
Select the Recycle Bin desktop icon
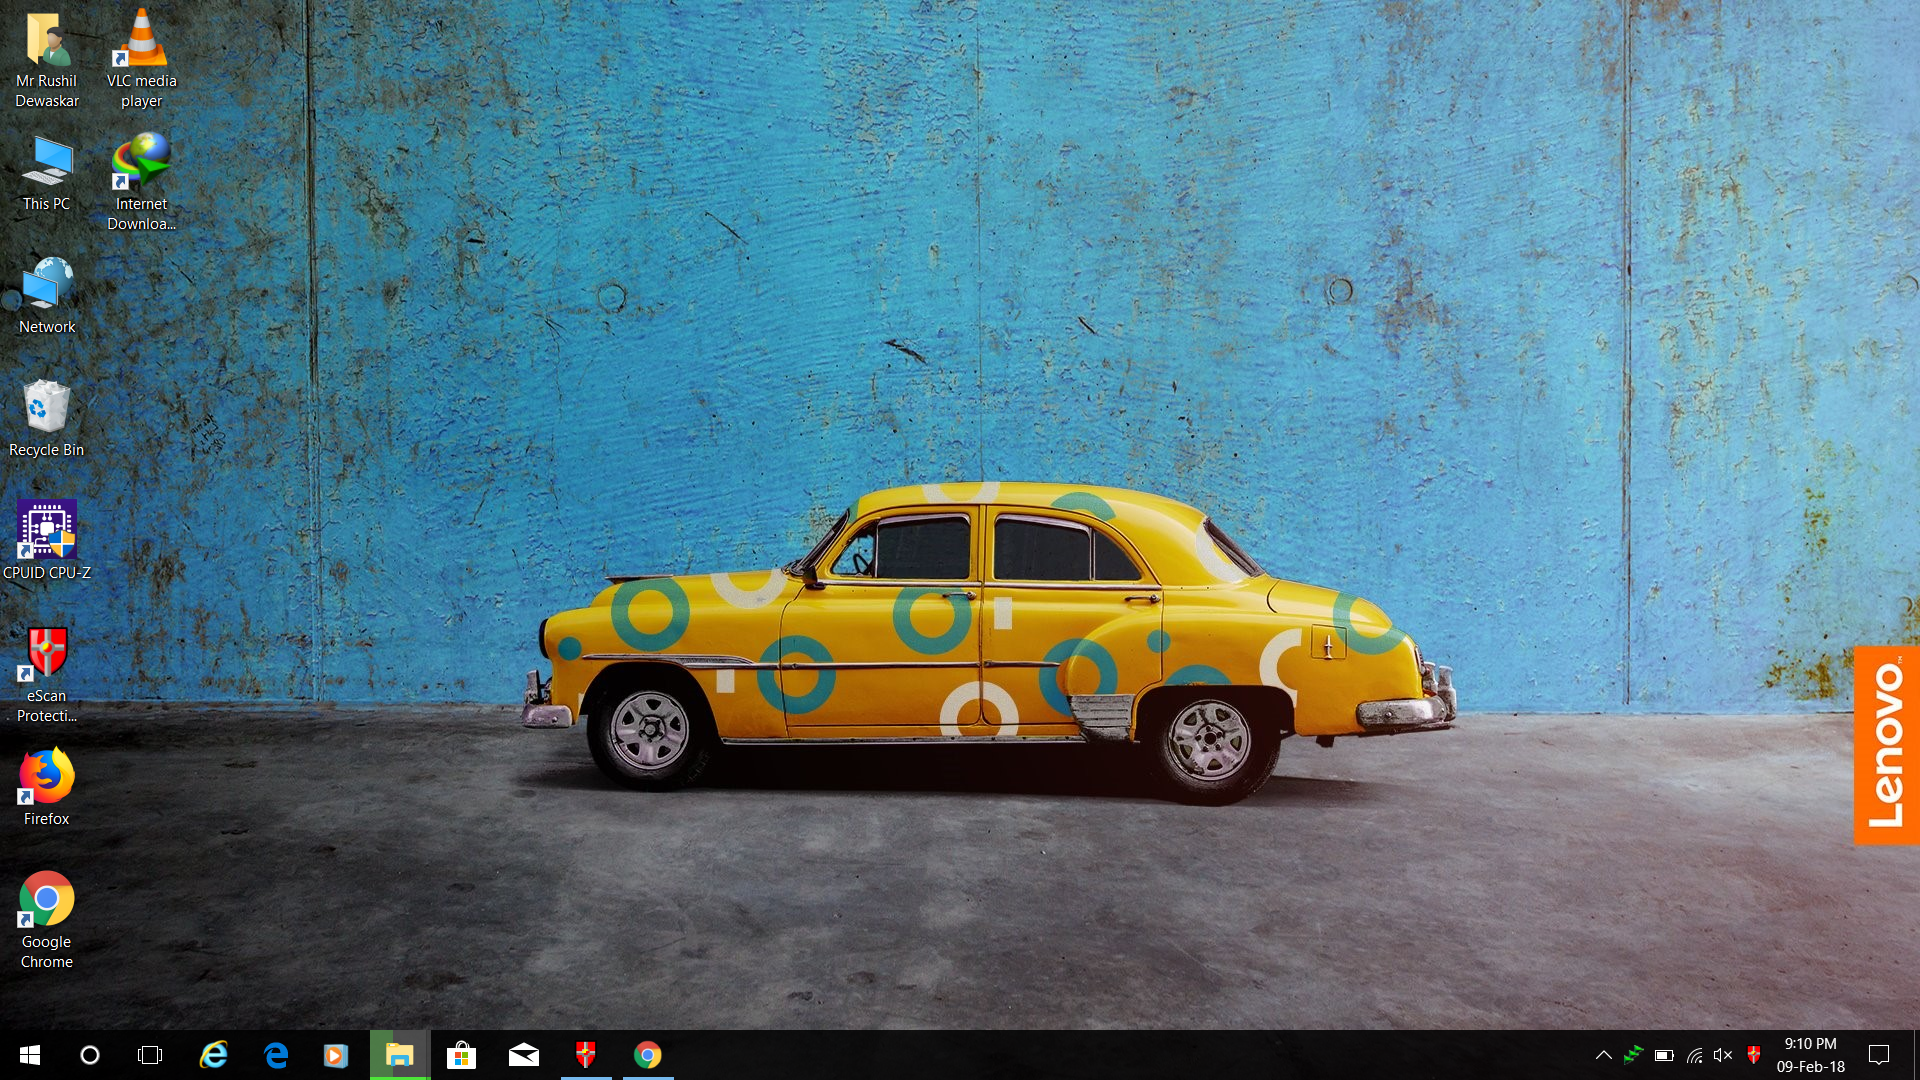click(46, 419)
